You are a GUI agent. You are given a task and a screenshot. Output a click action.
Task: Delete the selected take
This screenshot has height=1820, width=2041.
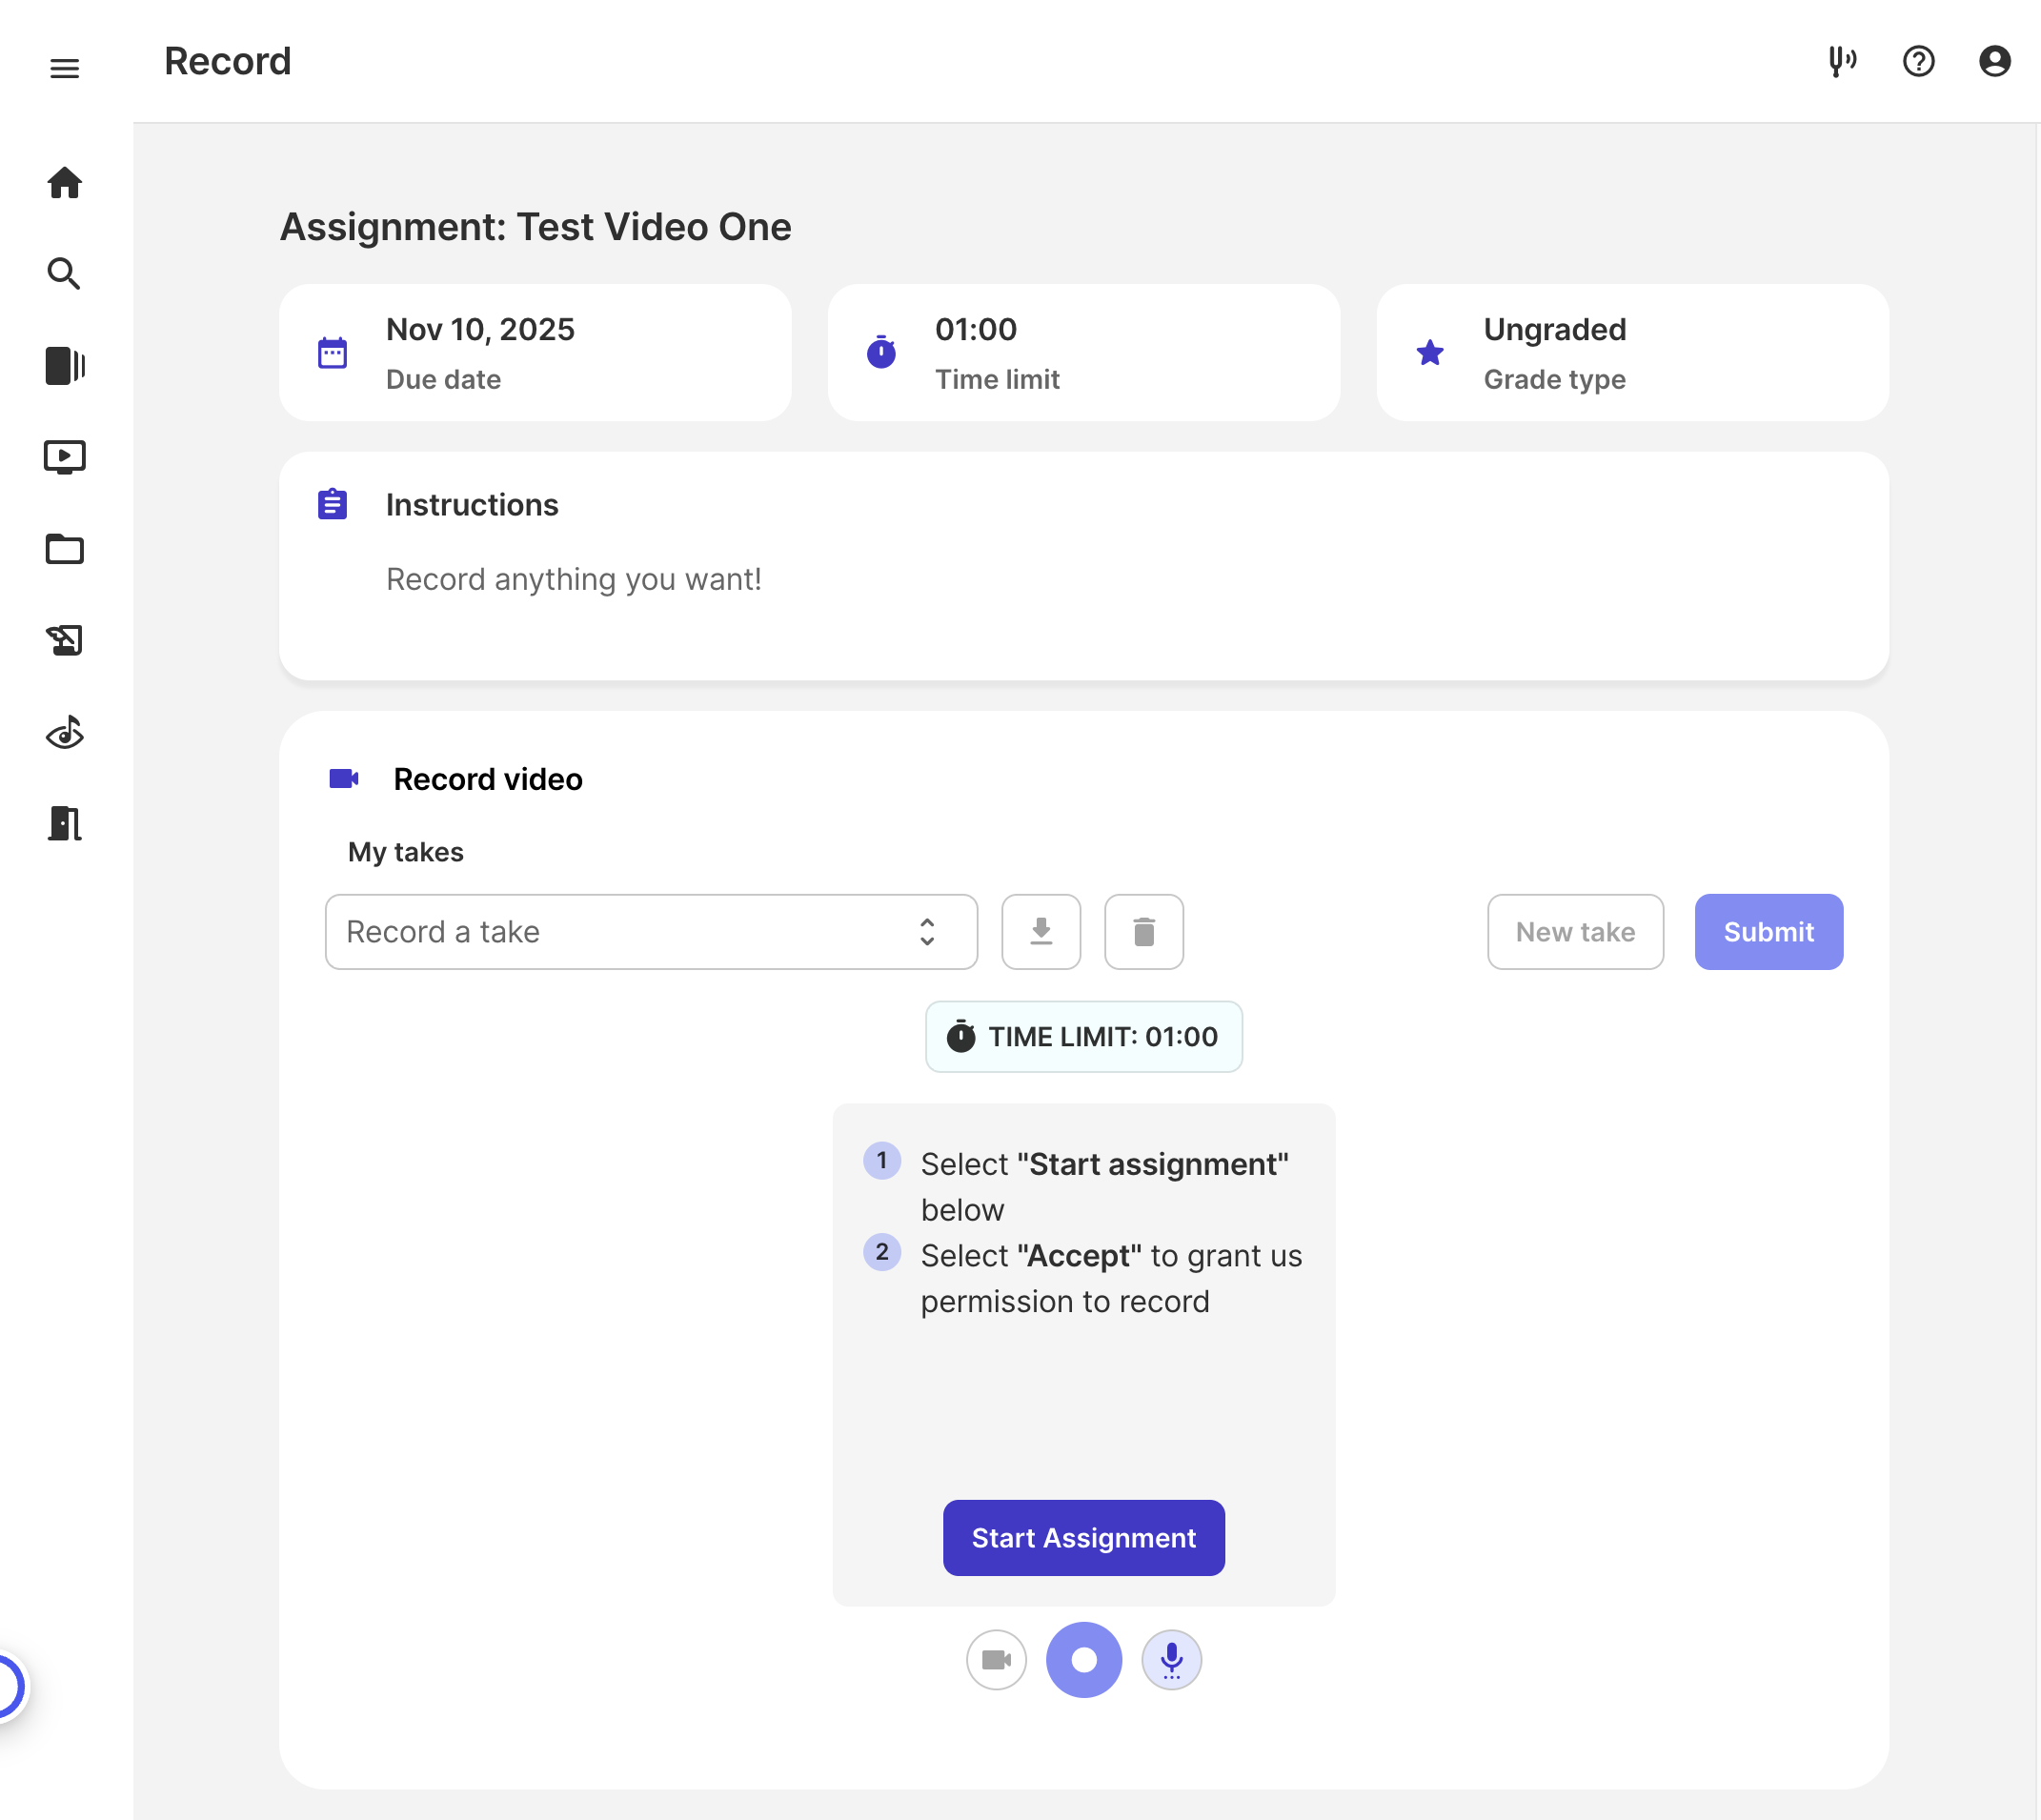pyautogui.click(x=1143, y=931)
